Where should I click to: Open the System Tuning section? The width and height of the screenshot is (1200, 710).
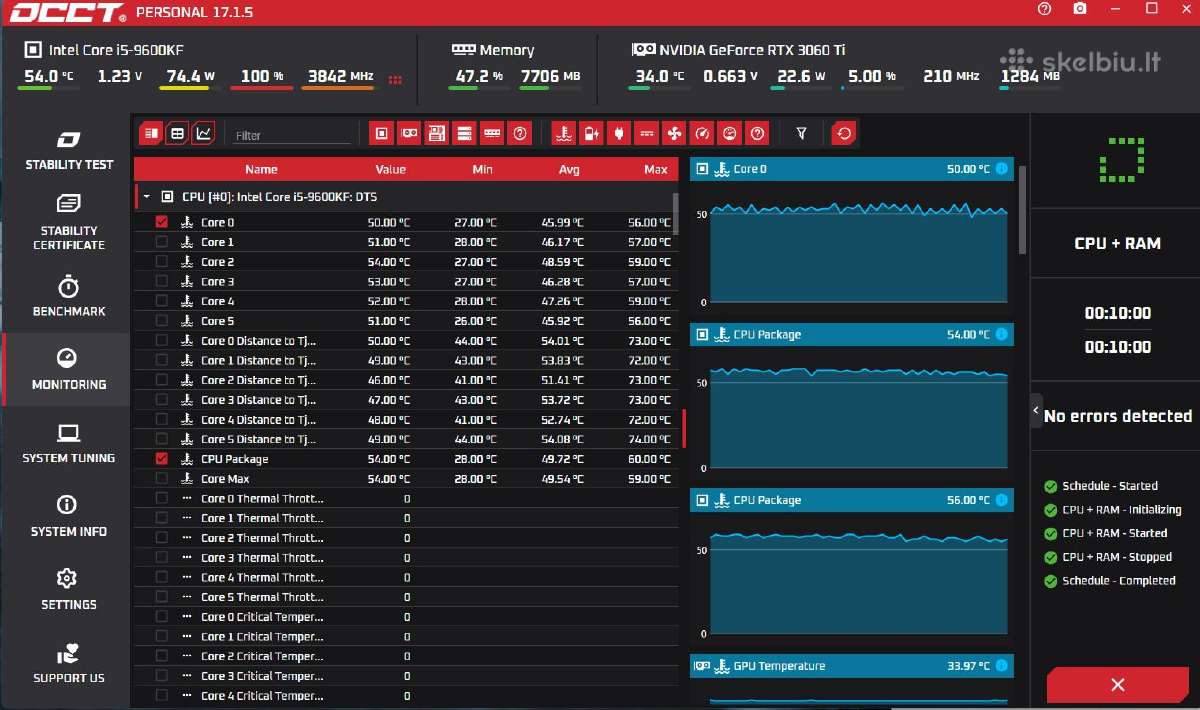coord(69,444)
